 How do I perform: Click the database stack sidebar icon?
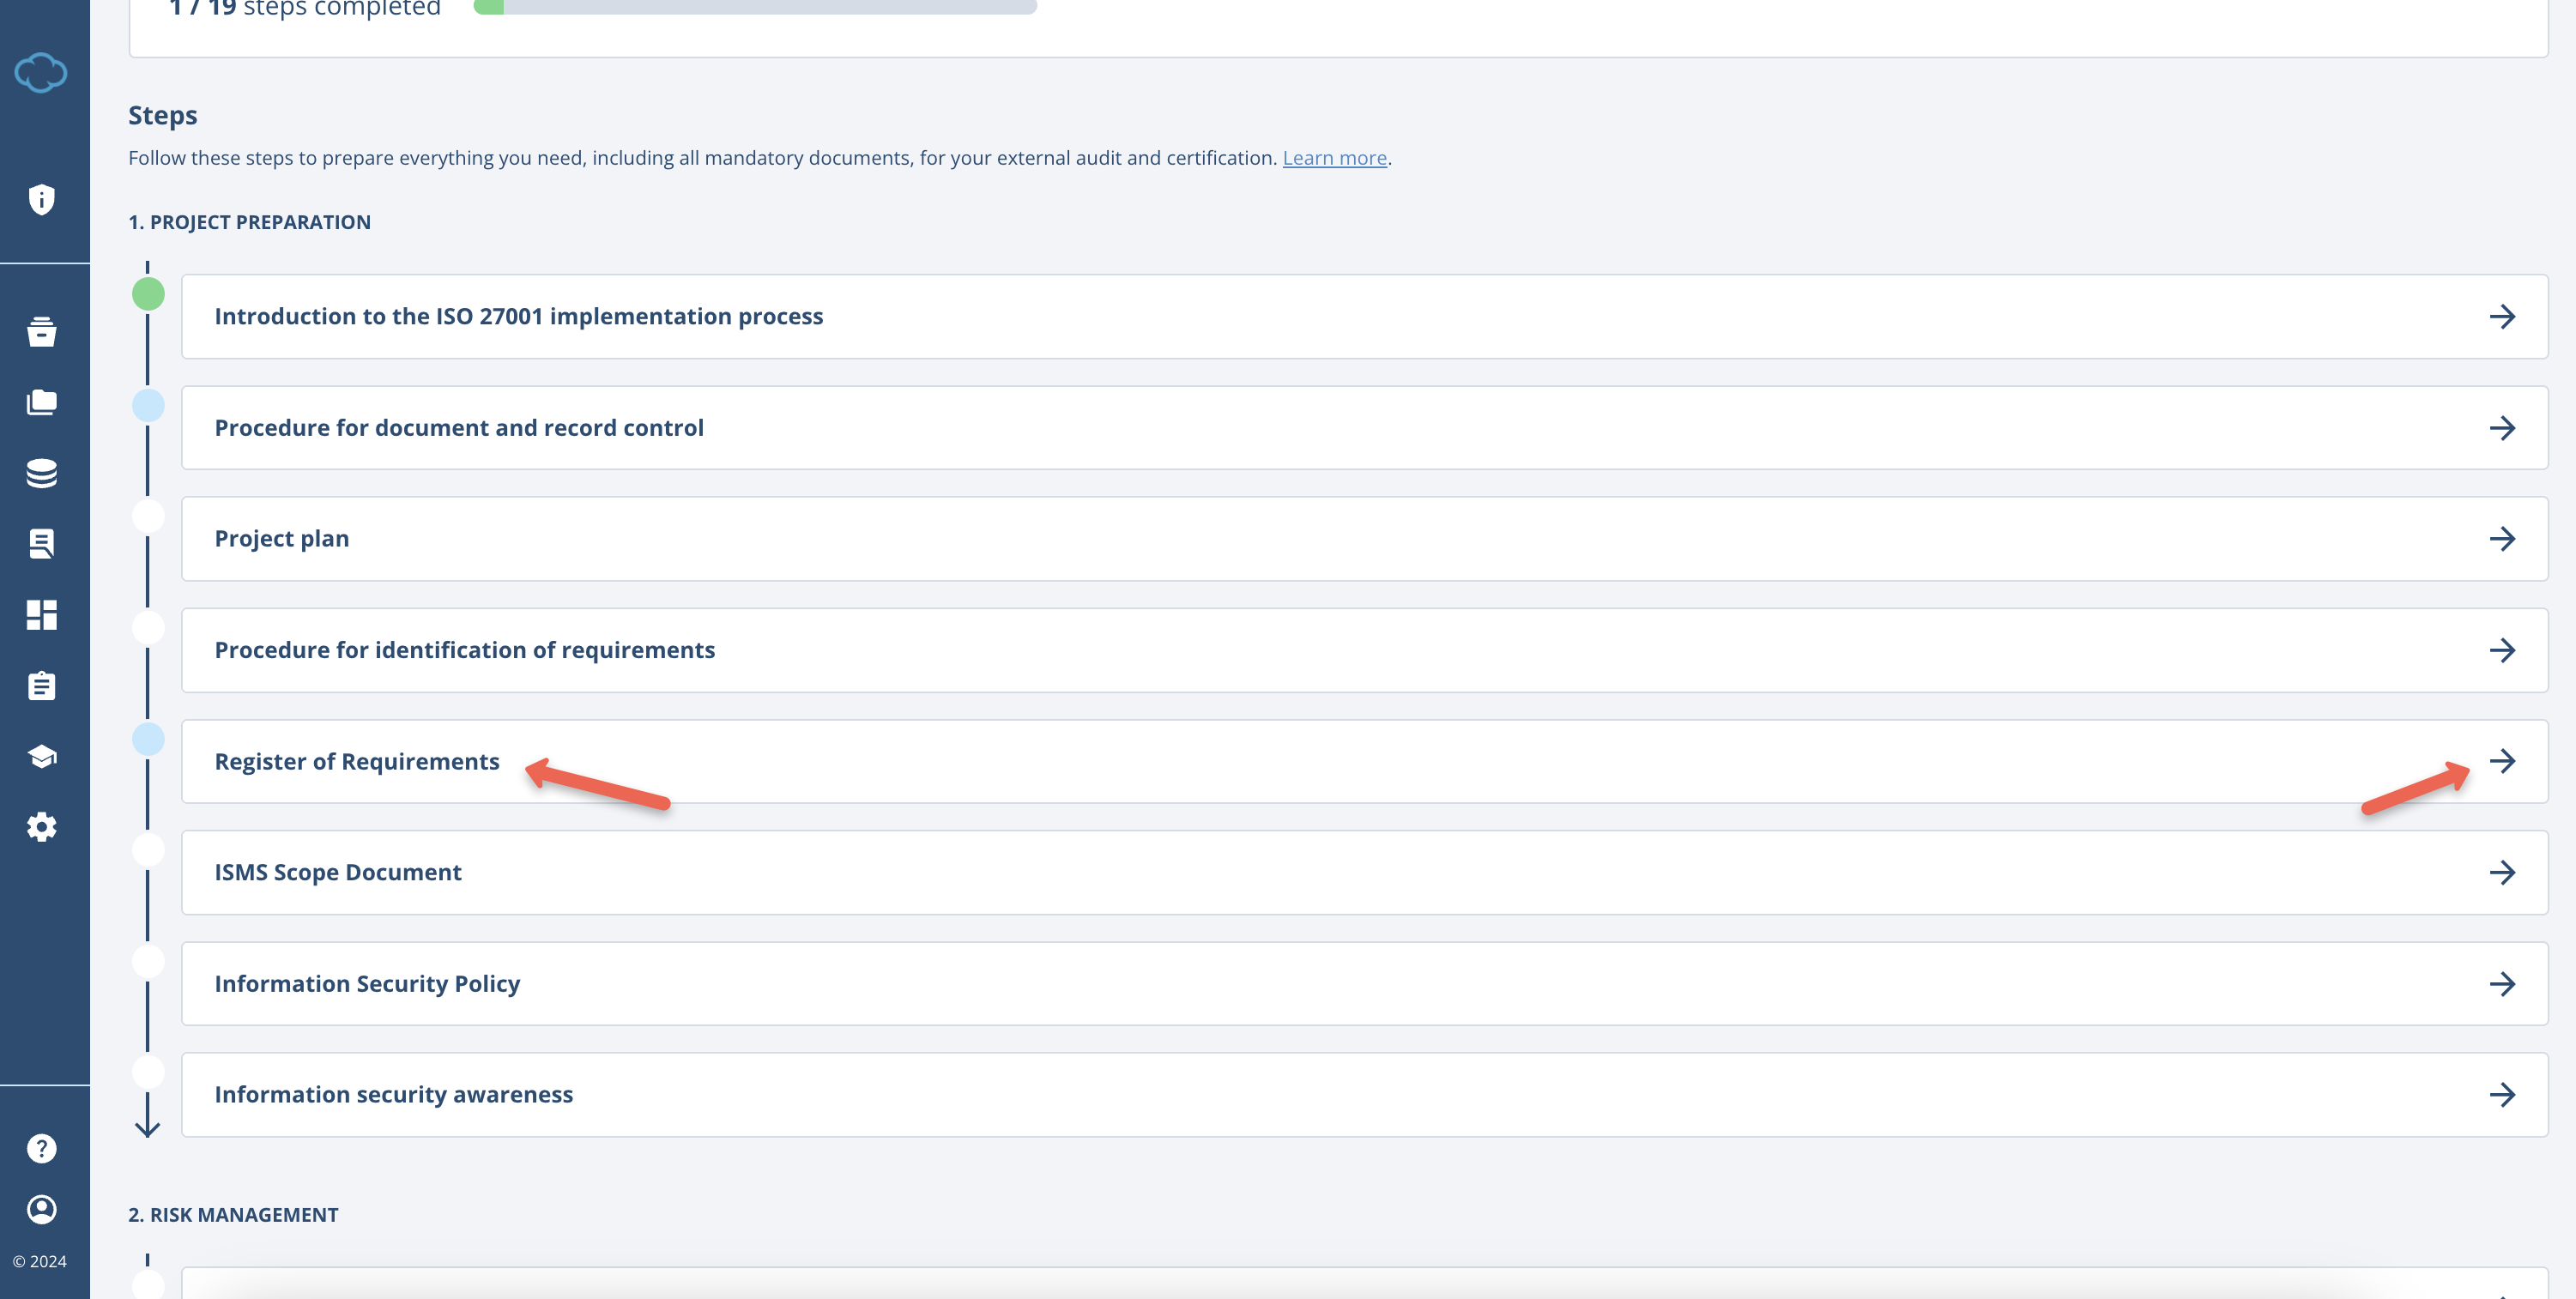(41, 473)
